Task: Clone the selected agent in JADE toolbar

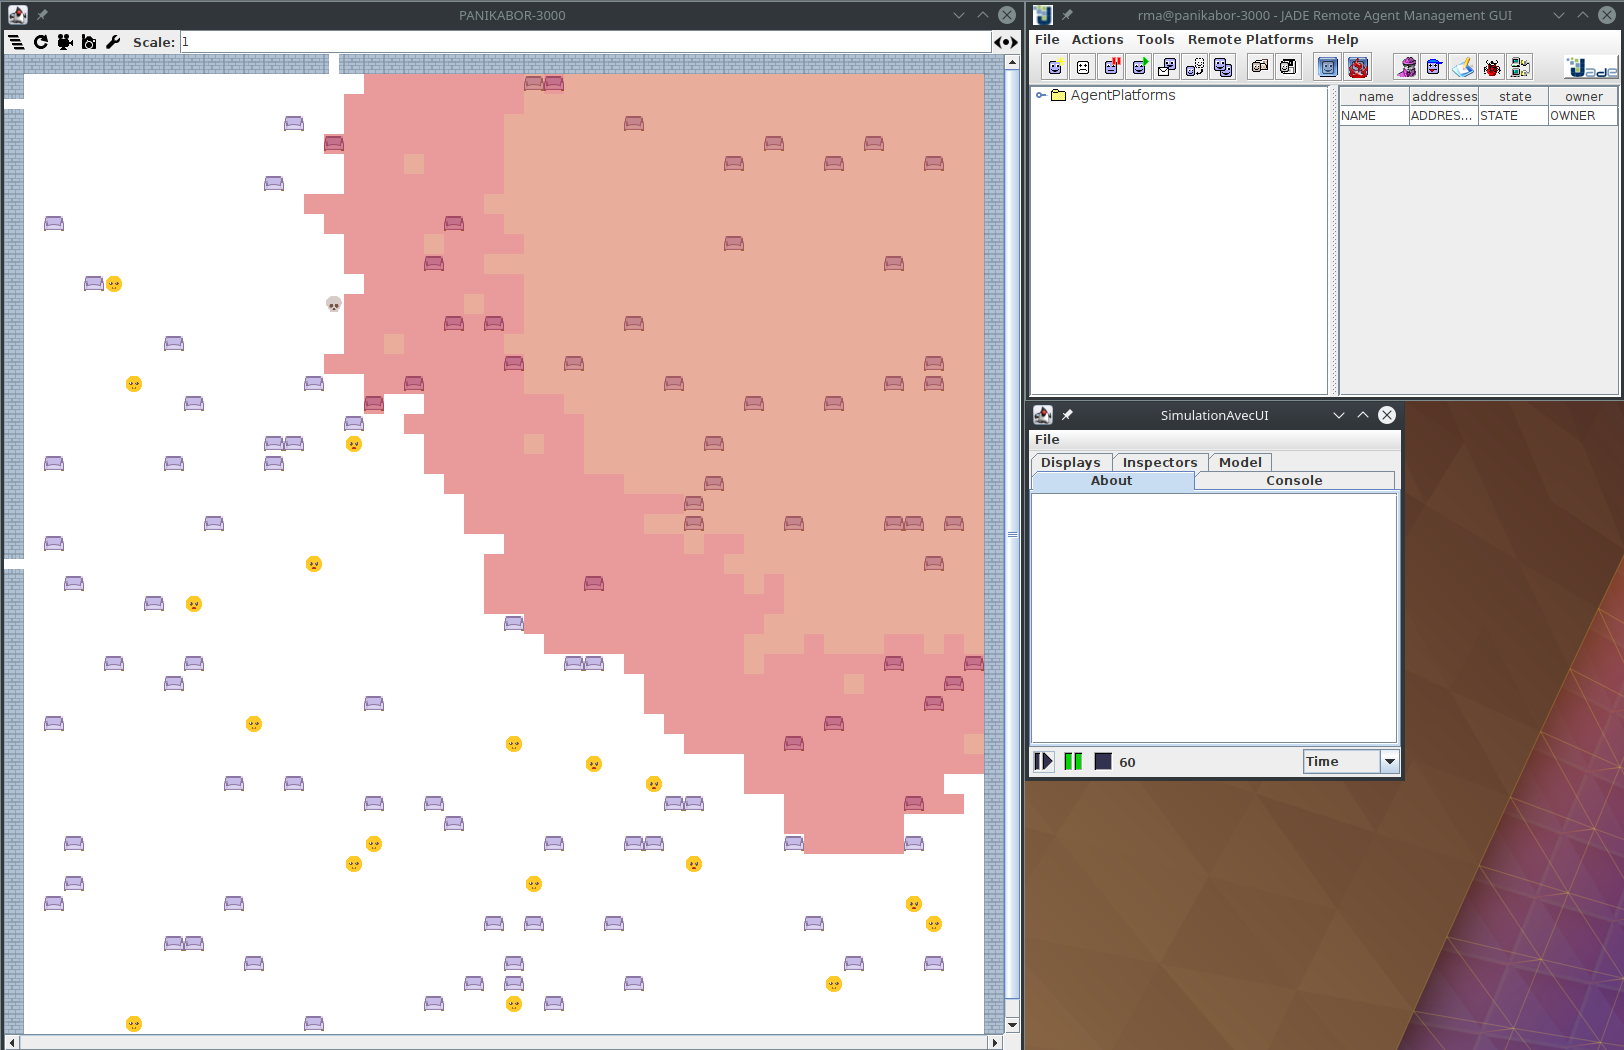Action: pyautogui.click(x=1223, y=67)
